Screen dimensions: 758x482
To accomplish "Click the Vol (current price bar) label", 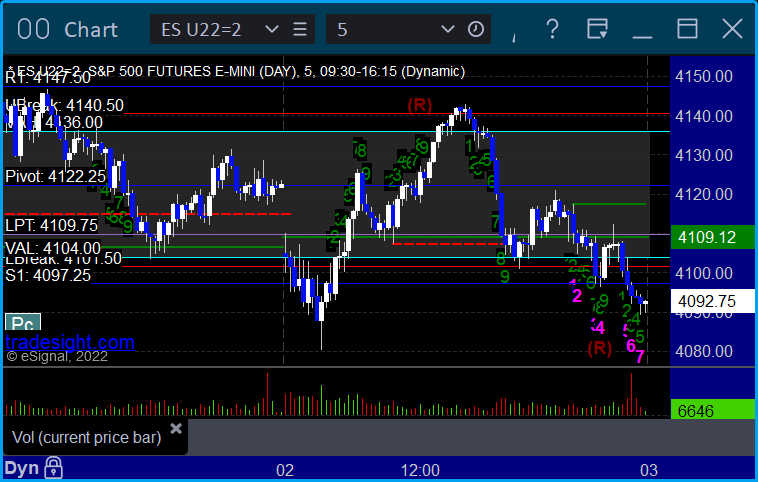I will click(x=87, y=438).
